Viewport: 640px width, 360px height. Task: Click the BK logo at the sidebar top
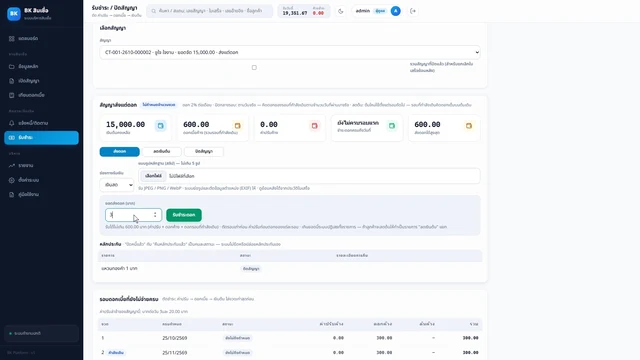point(13,13)
